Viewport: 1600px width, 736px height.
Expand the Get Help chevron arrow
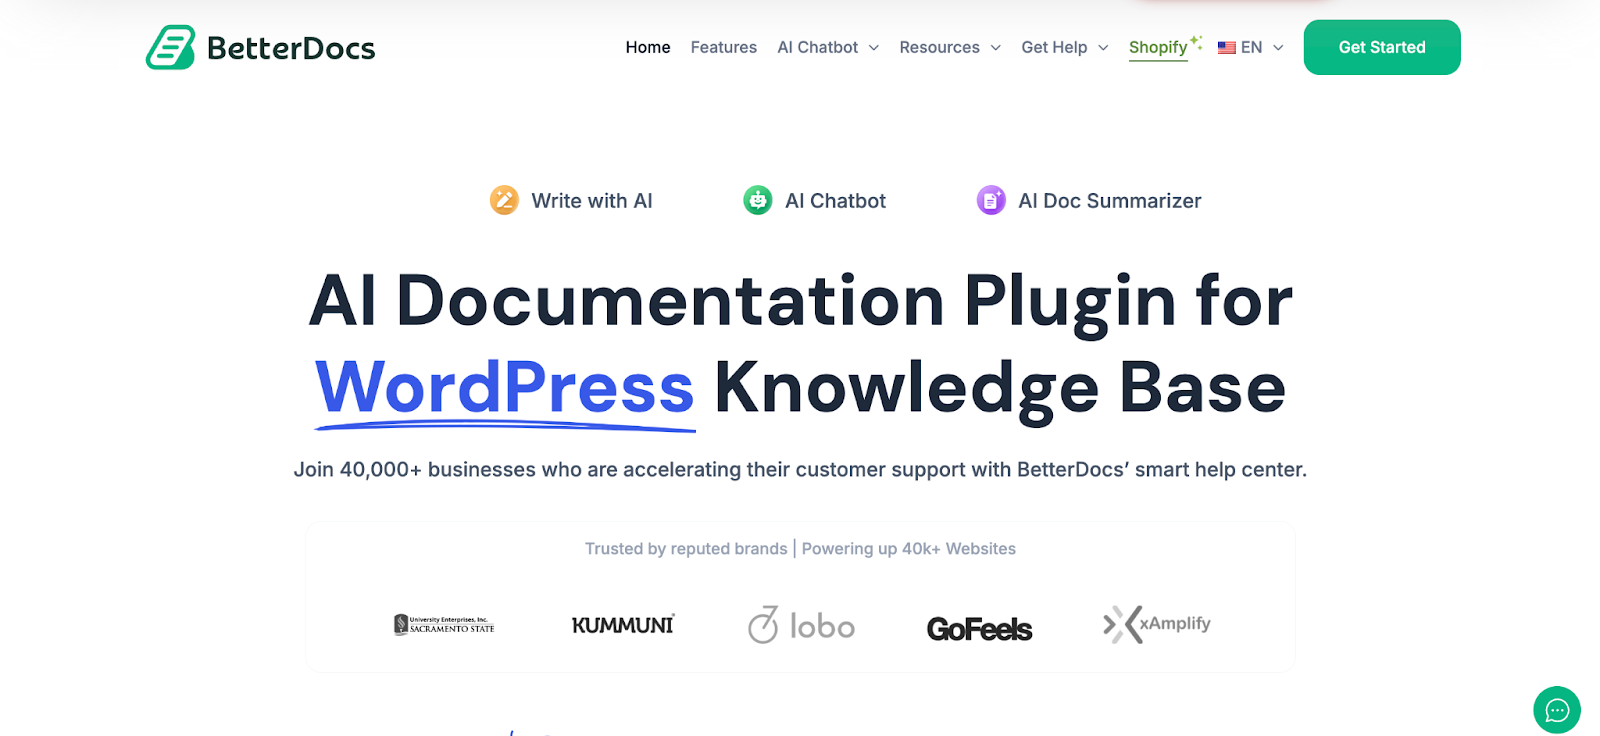pos(1103,48)
